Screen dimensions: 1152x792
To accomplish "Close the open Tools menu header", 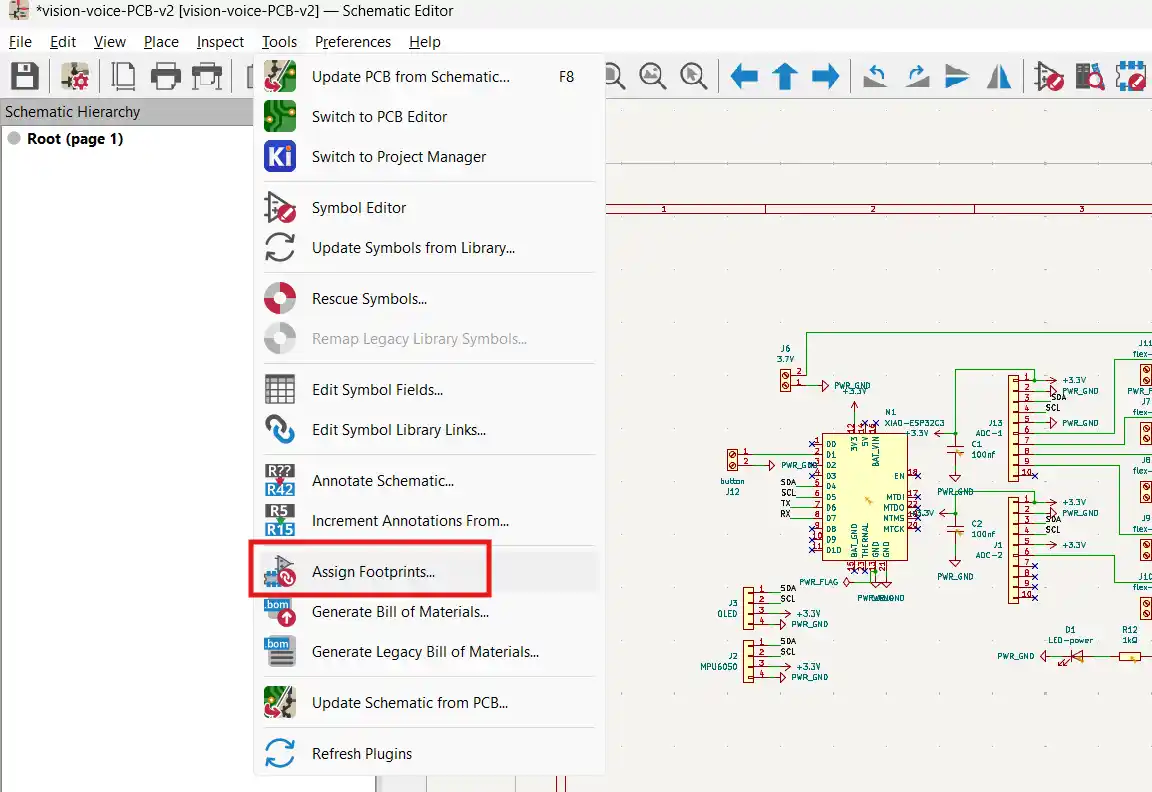I will coord(279,42).
